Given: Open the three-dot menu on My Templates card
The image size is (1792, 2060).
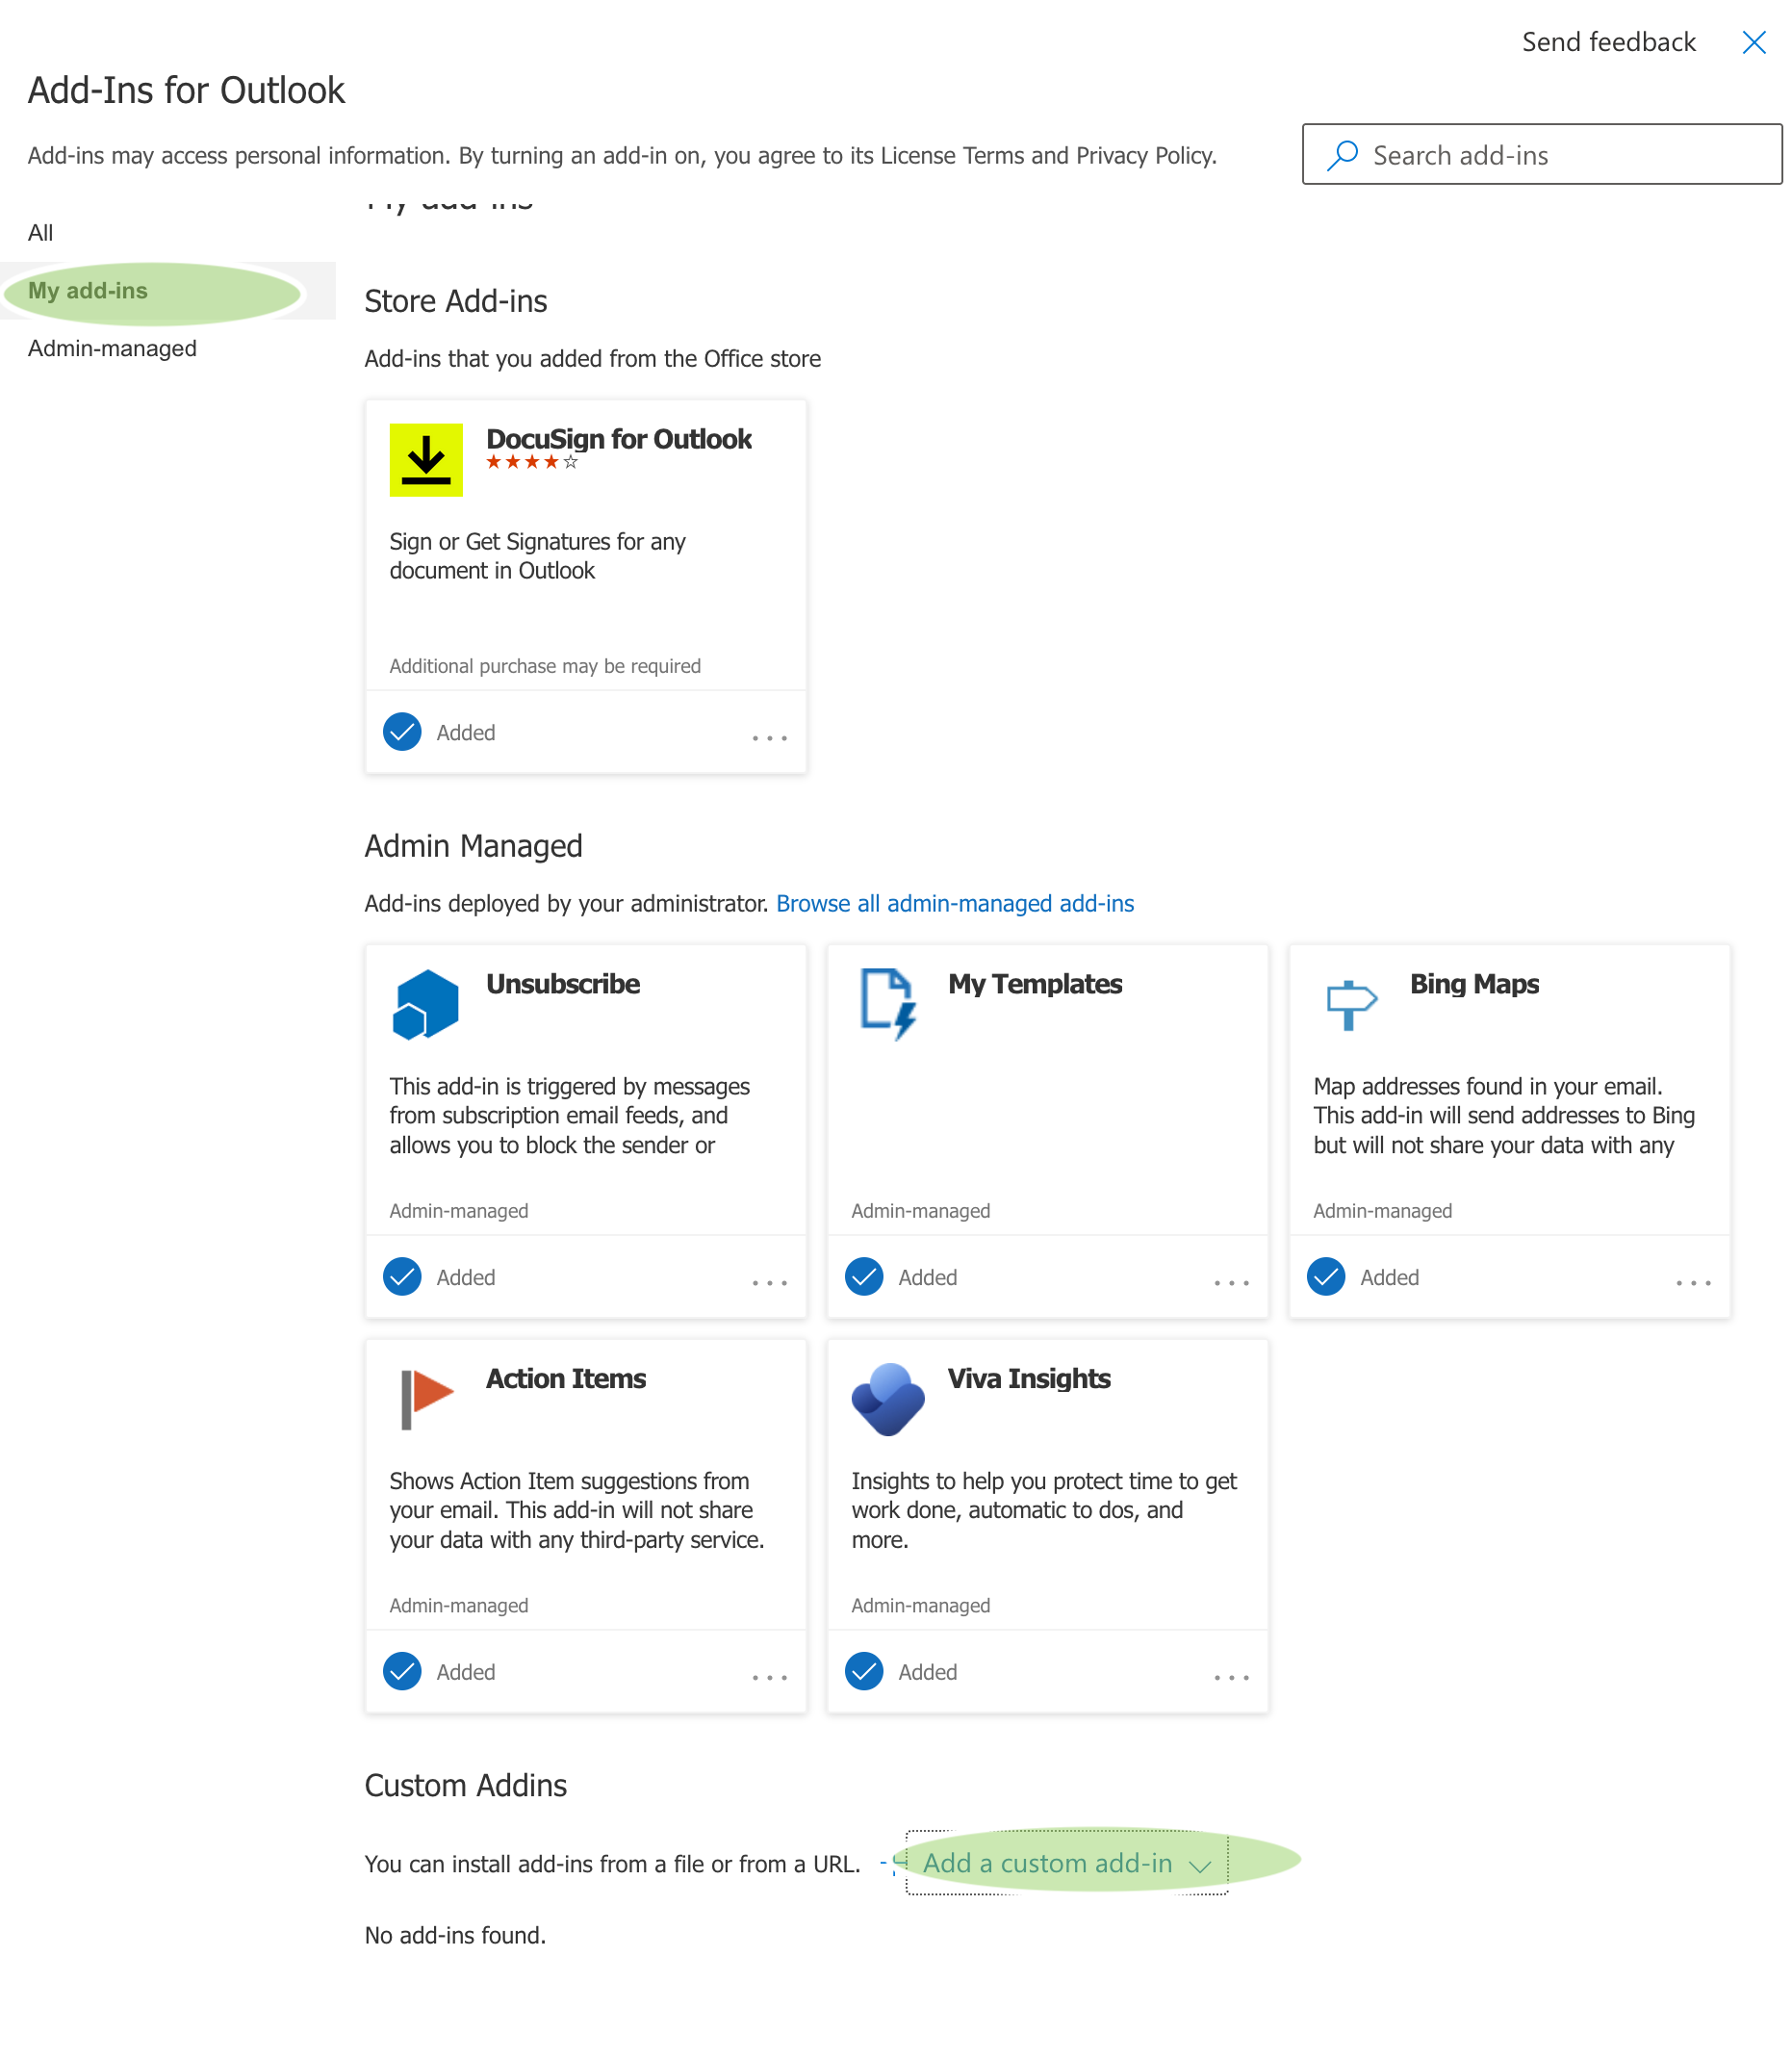Looking at the screenshot, I should (1232, 1283).
